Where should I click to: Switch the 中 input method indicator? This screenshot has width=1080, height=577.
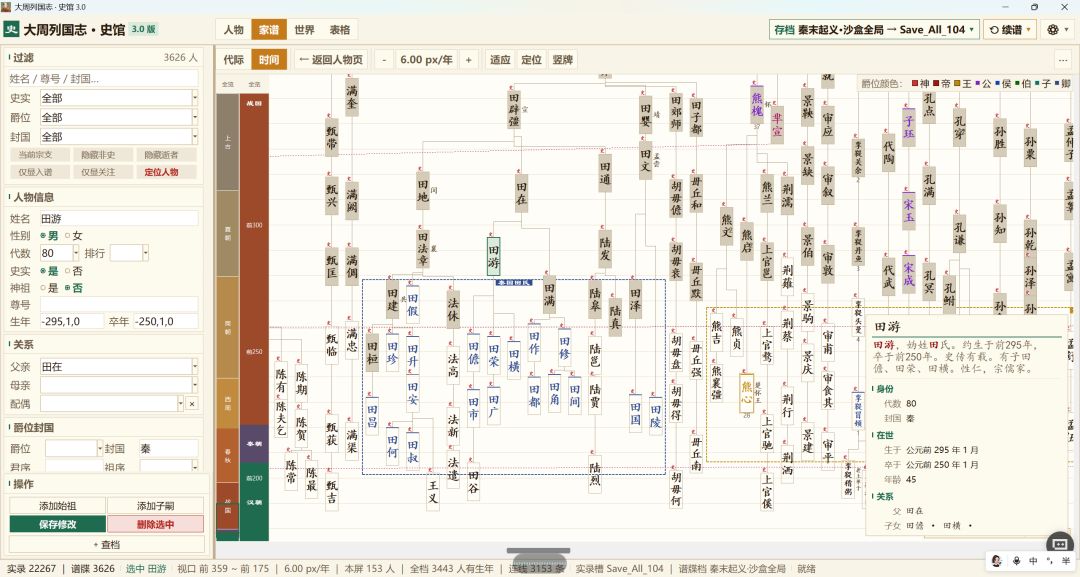[1033, 561]
